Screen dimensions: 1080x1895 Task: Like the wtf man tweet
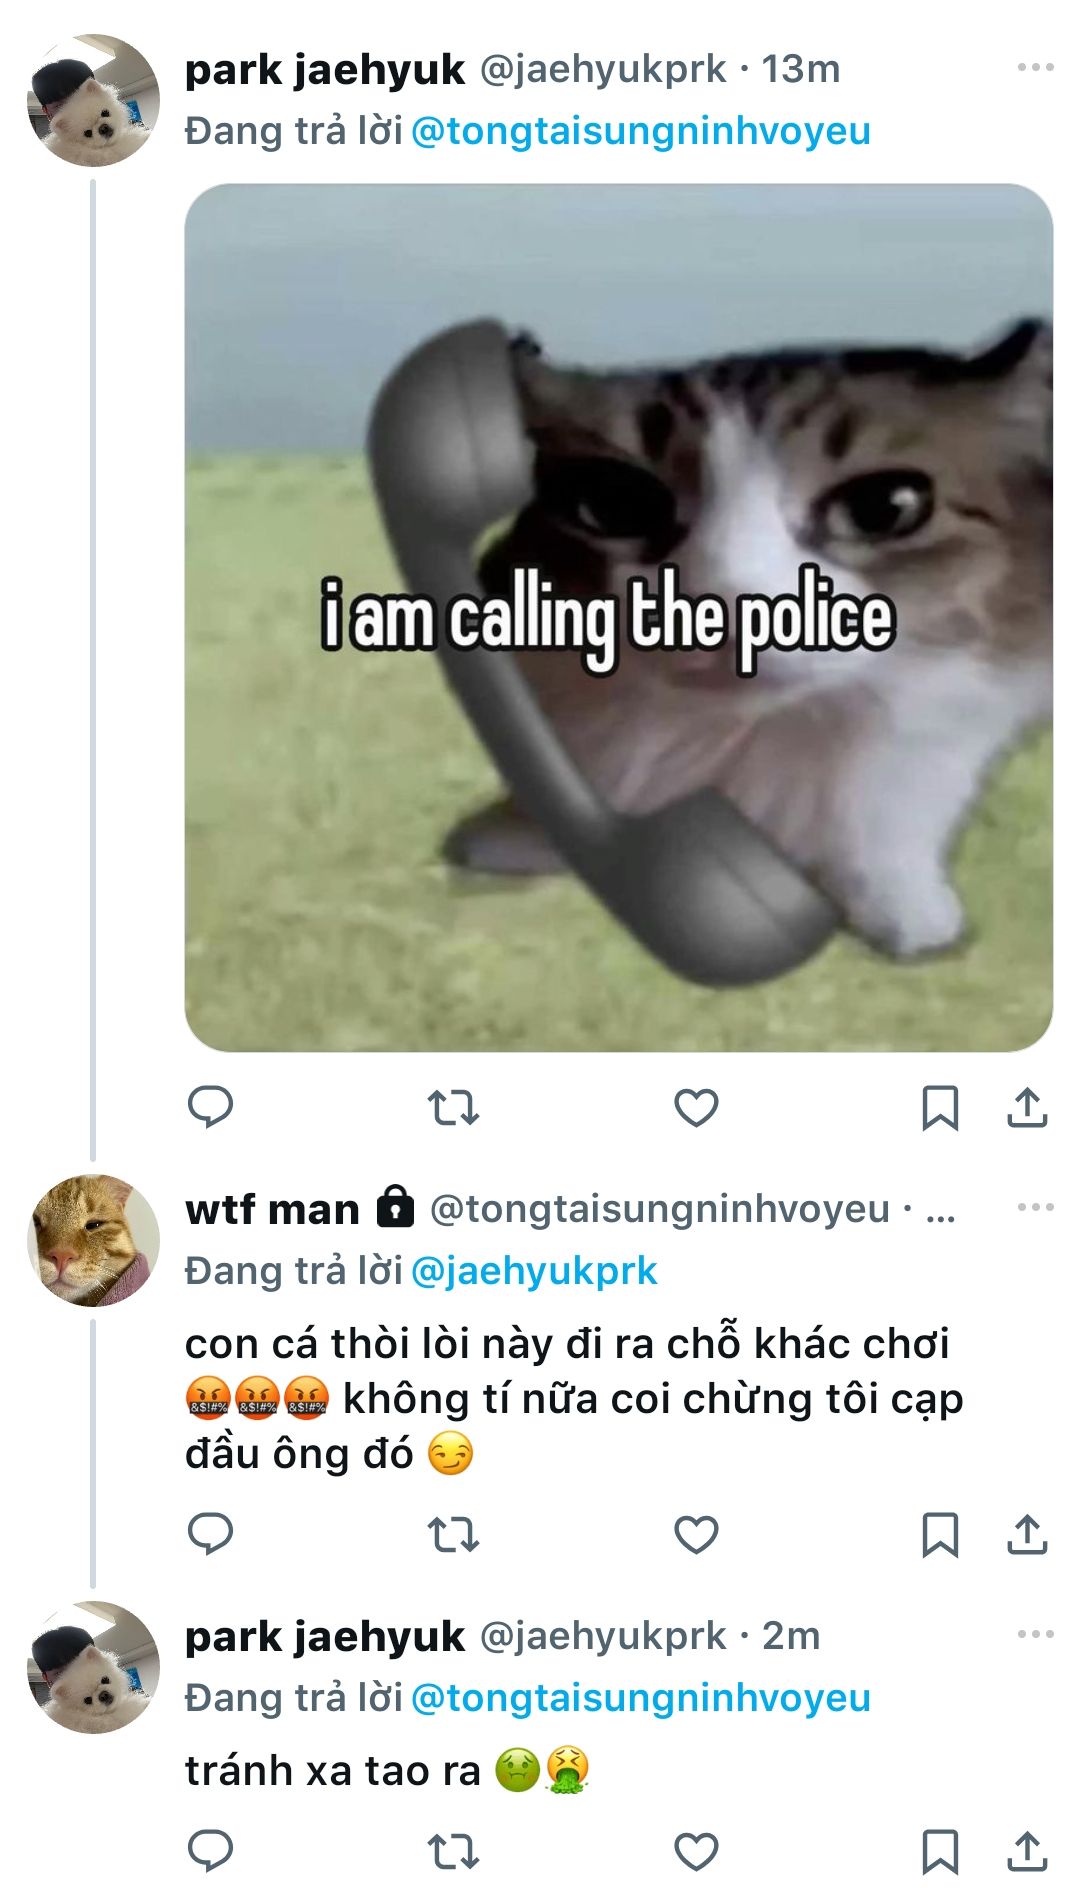pos(696,1535)
